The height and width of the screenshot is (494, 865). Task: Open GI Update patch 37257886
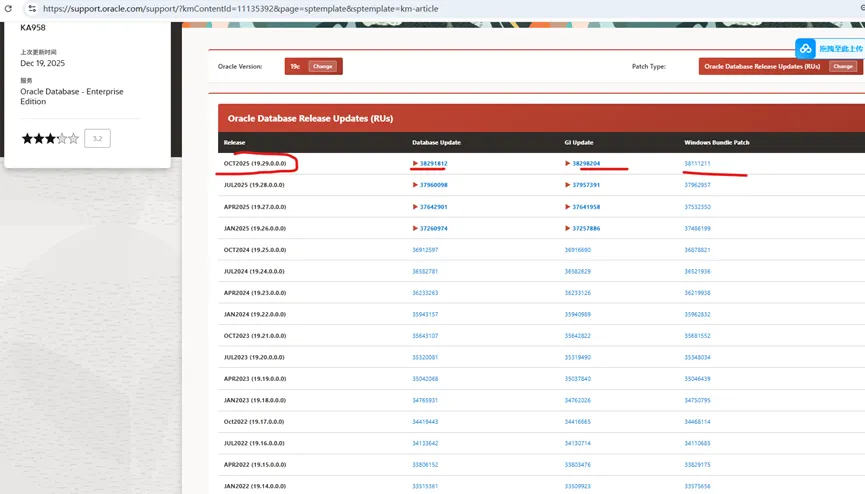click(586, 229)
